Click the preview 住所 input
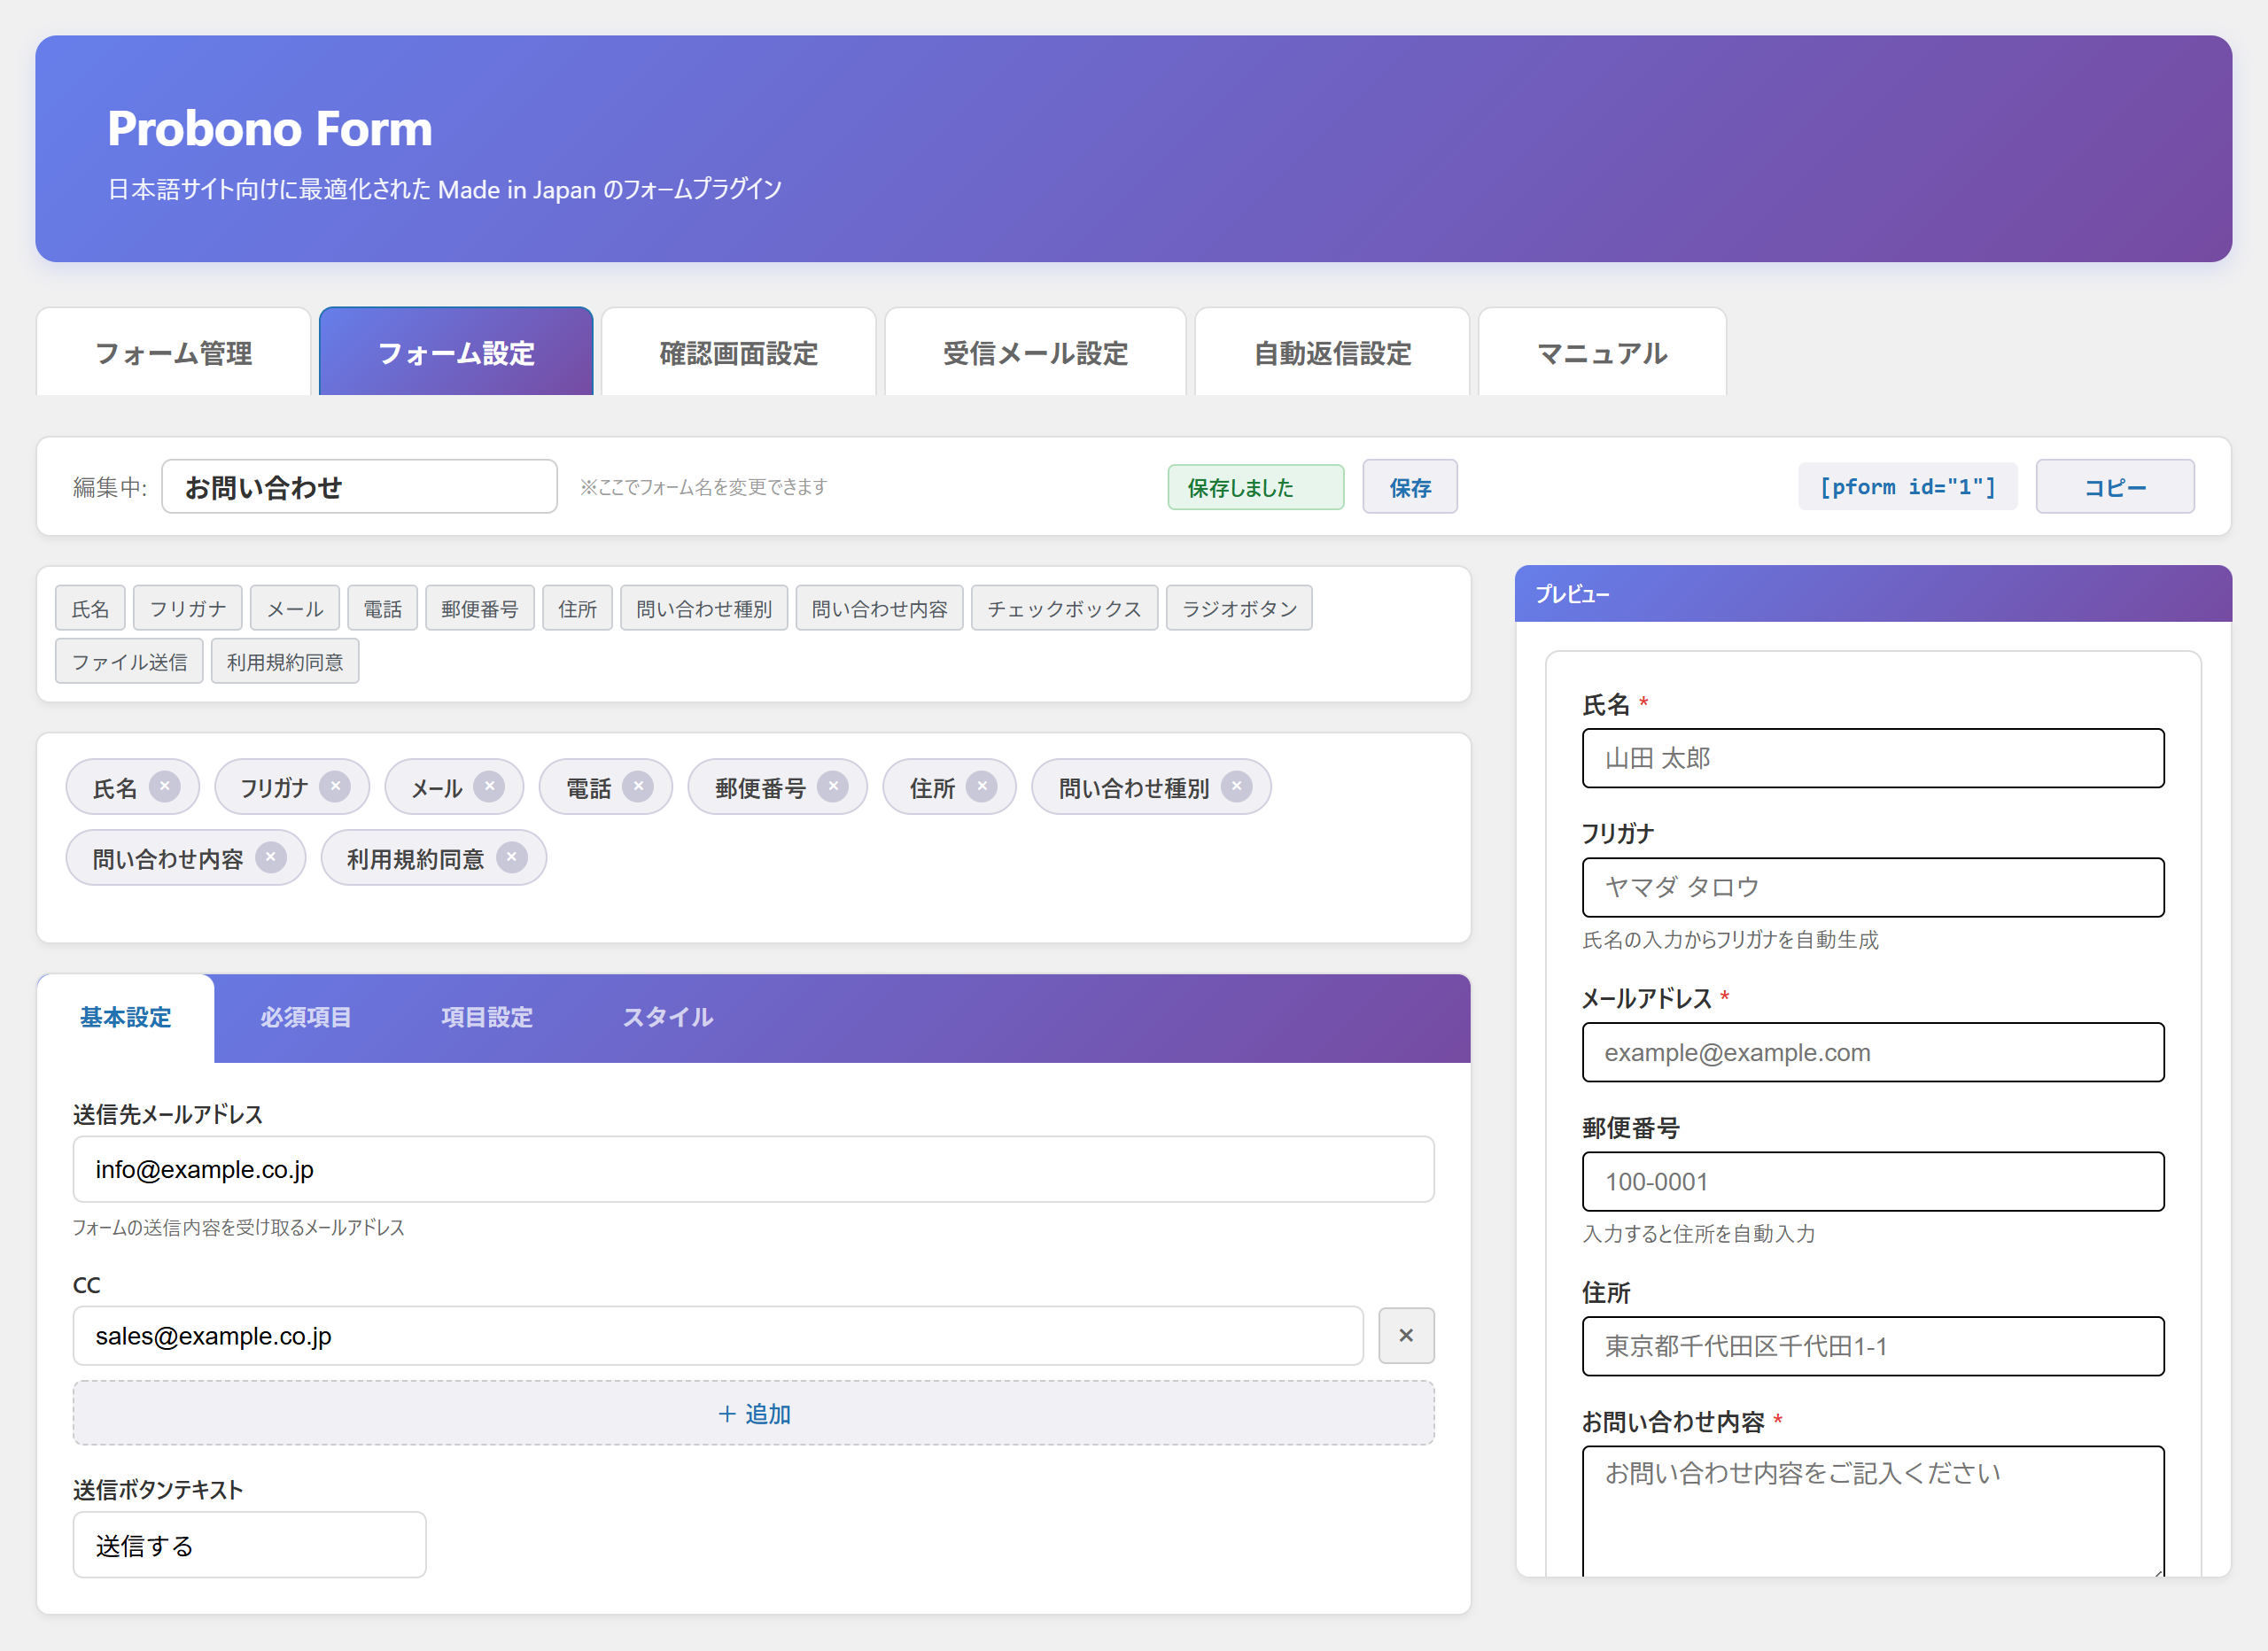The image size is (2268, 1651). tap(1873, 1346)
